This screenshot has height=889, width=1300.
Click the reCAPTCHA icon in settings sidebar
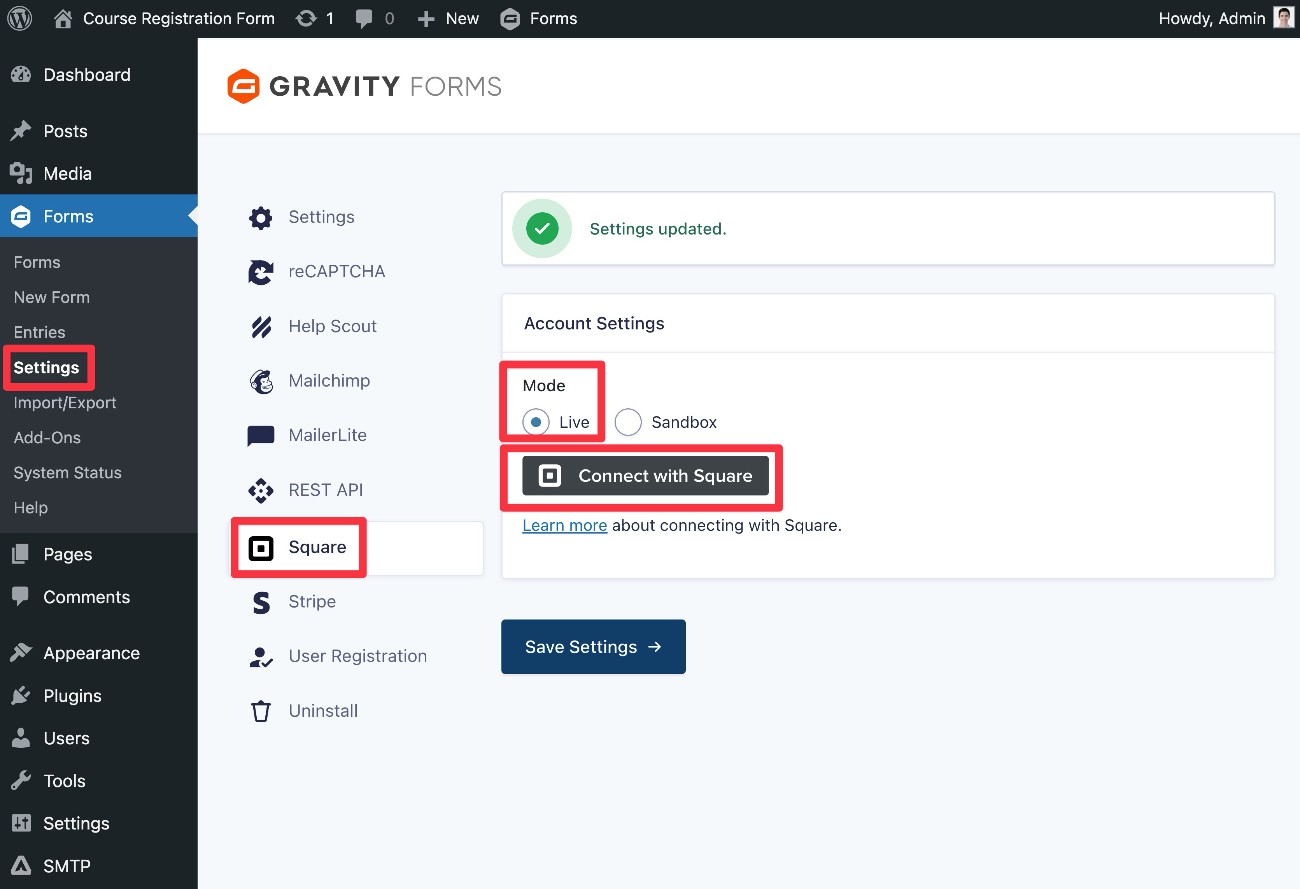(x=260, y=271)
